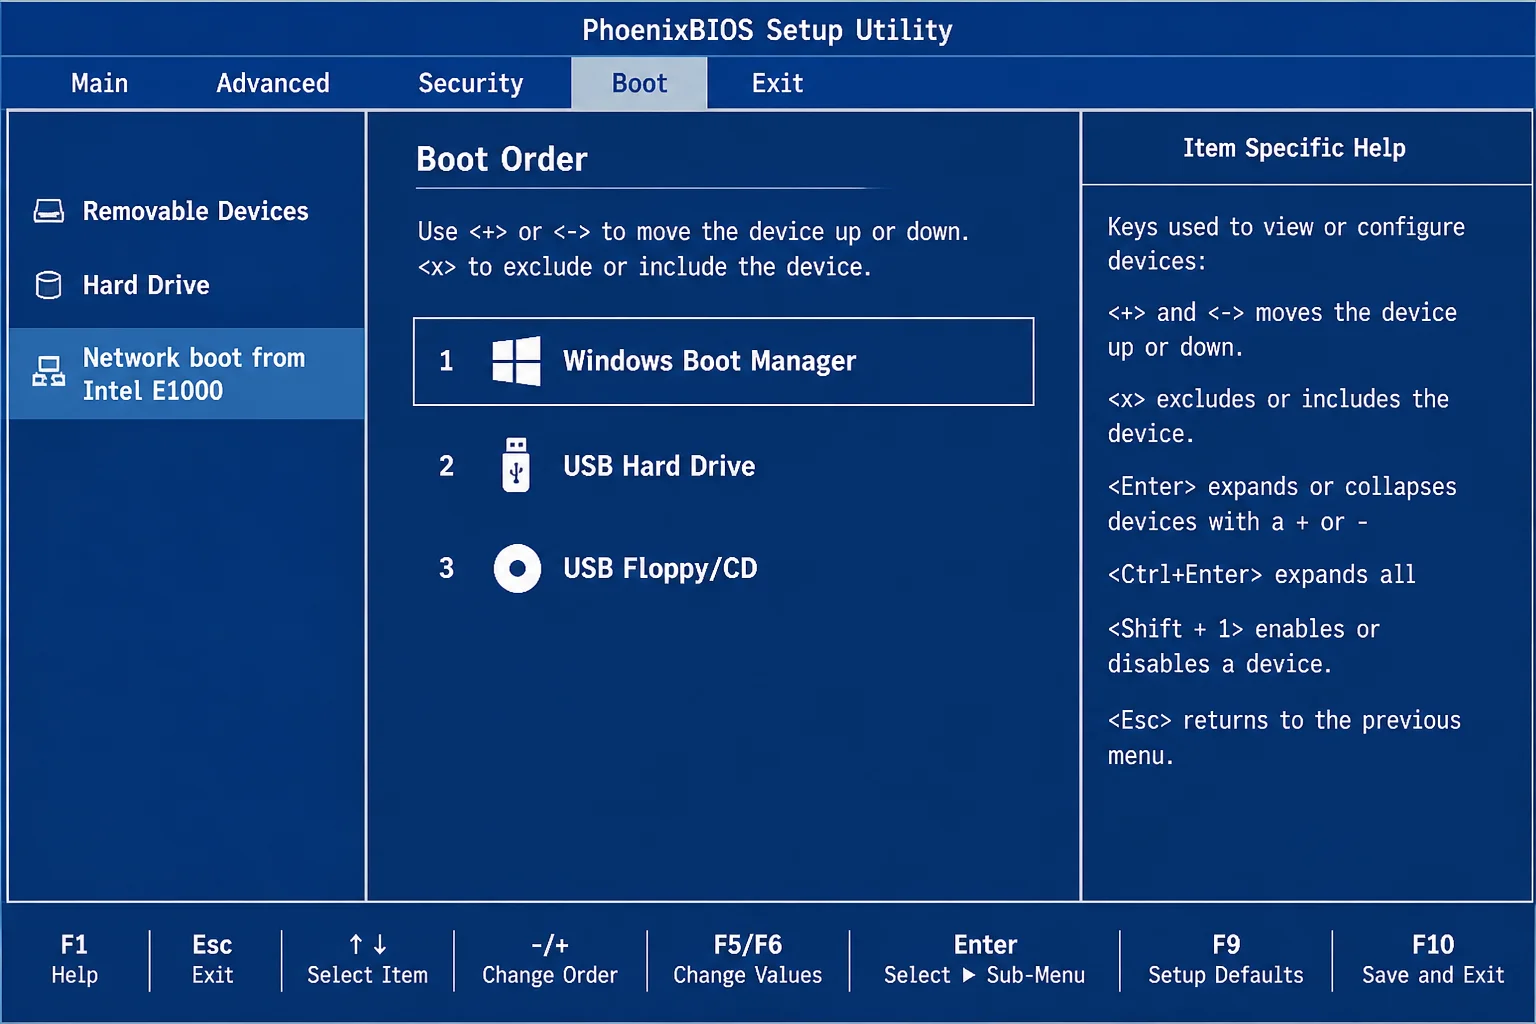Viewport: 1536px width, 1024px height.
Task: Select Windows Boot Manager boot entry
Action: tap(723, 361)
